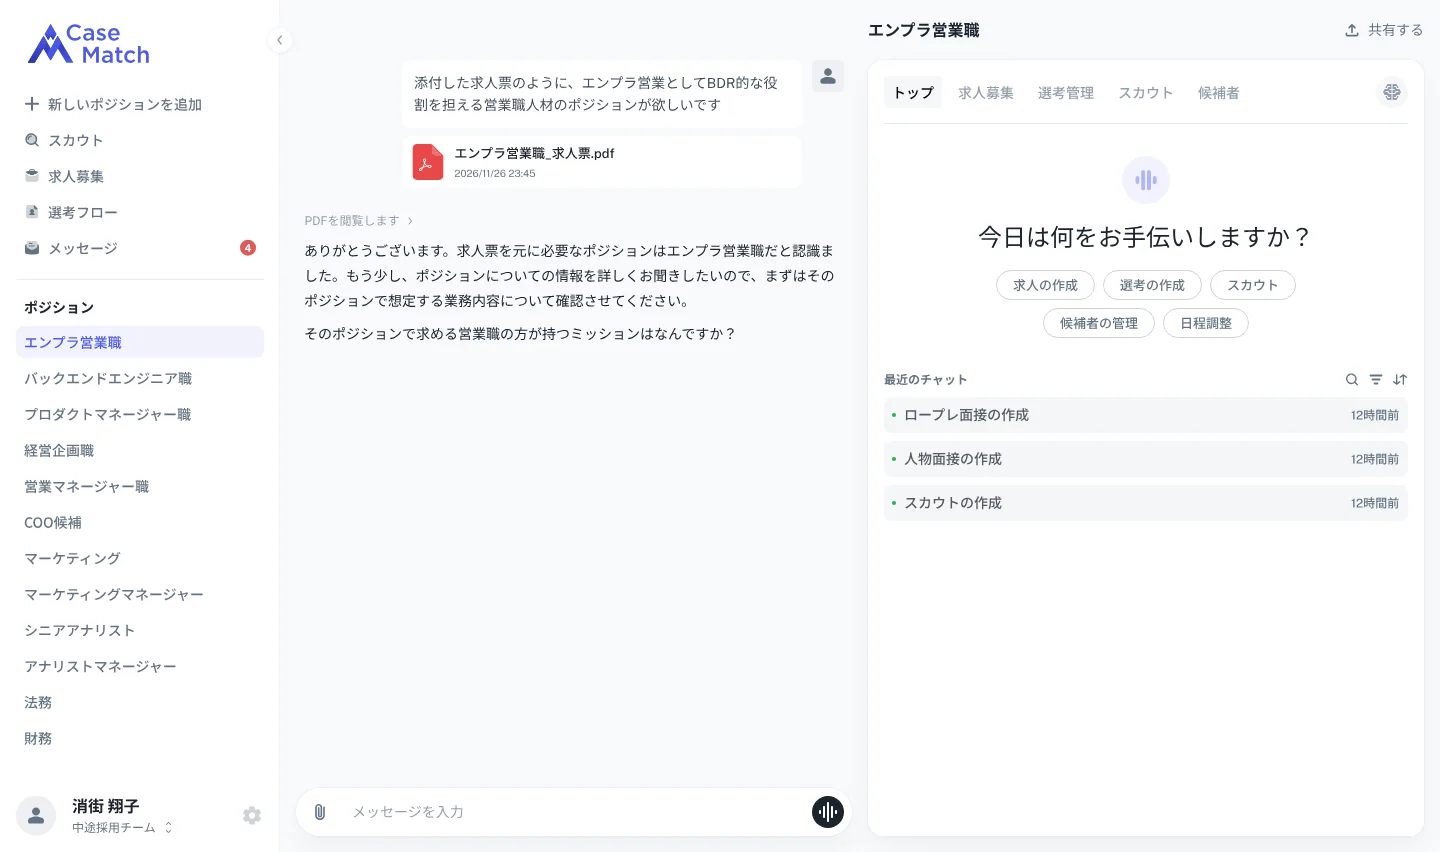The height and width of the screenshot is (852, 1440).
Task: Switch to the 候補者 tab
Action: (1219, 92)
